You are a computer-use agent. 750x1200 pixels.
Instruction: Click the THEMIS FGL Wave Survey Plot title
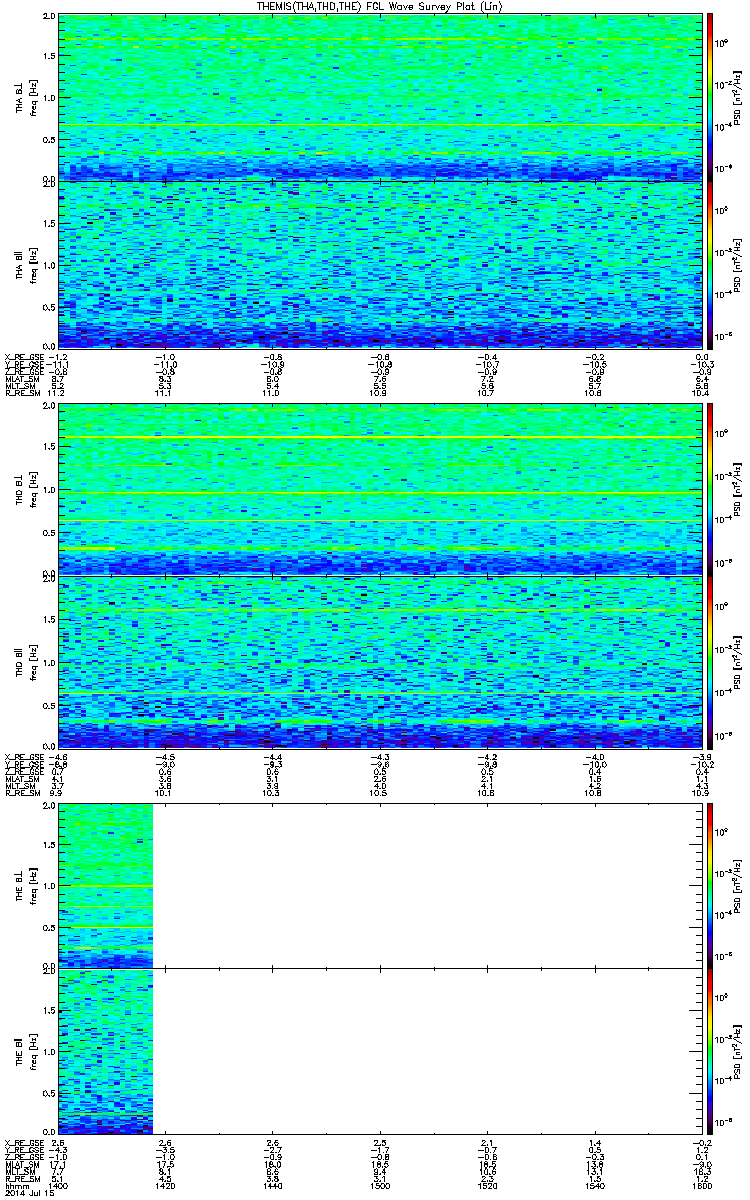379,6
